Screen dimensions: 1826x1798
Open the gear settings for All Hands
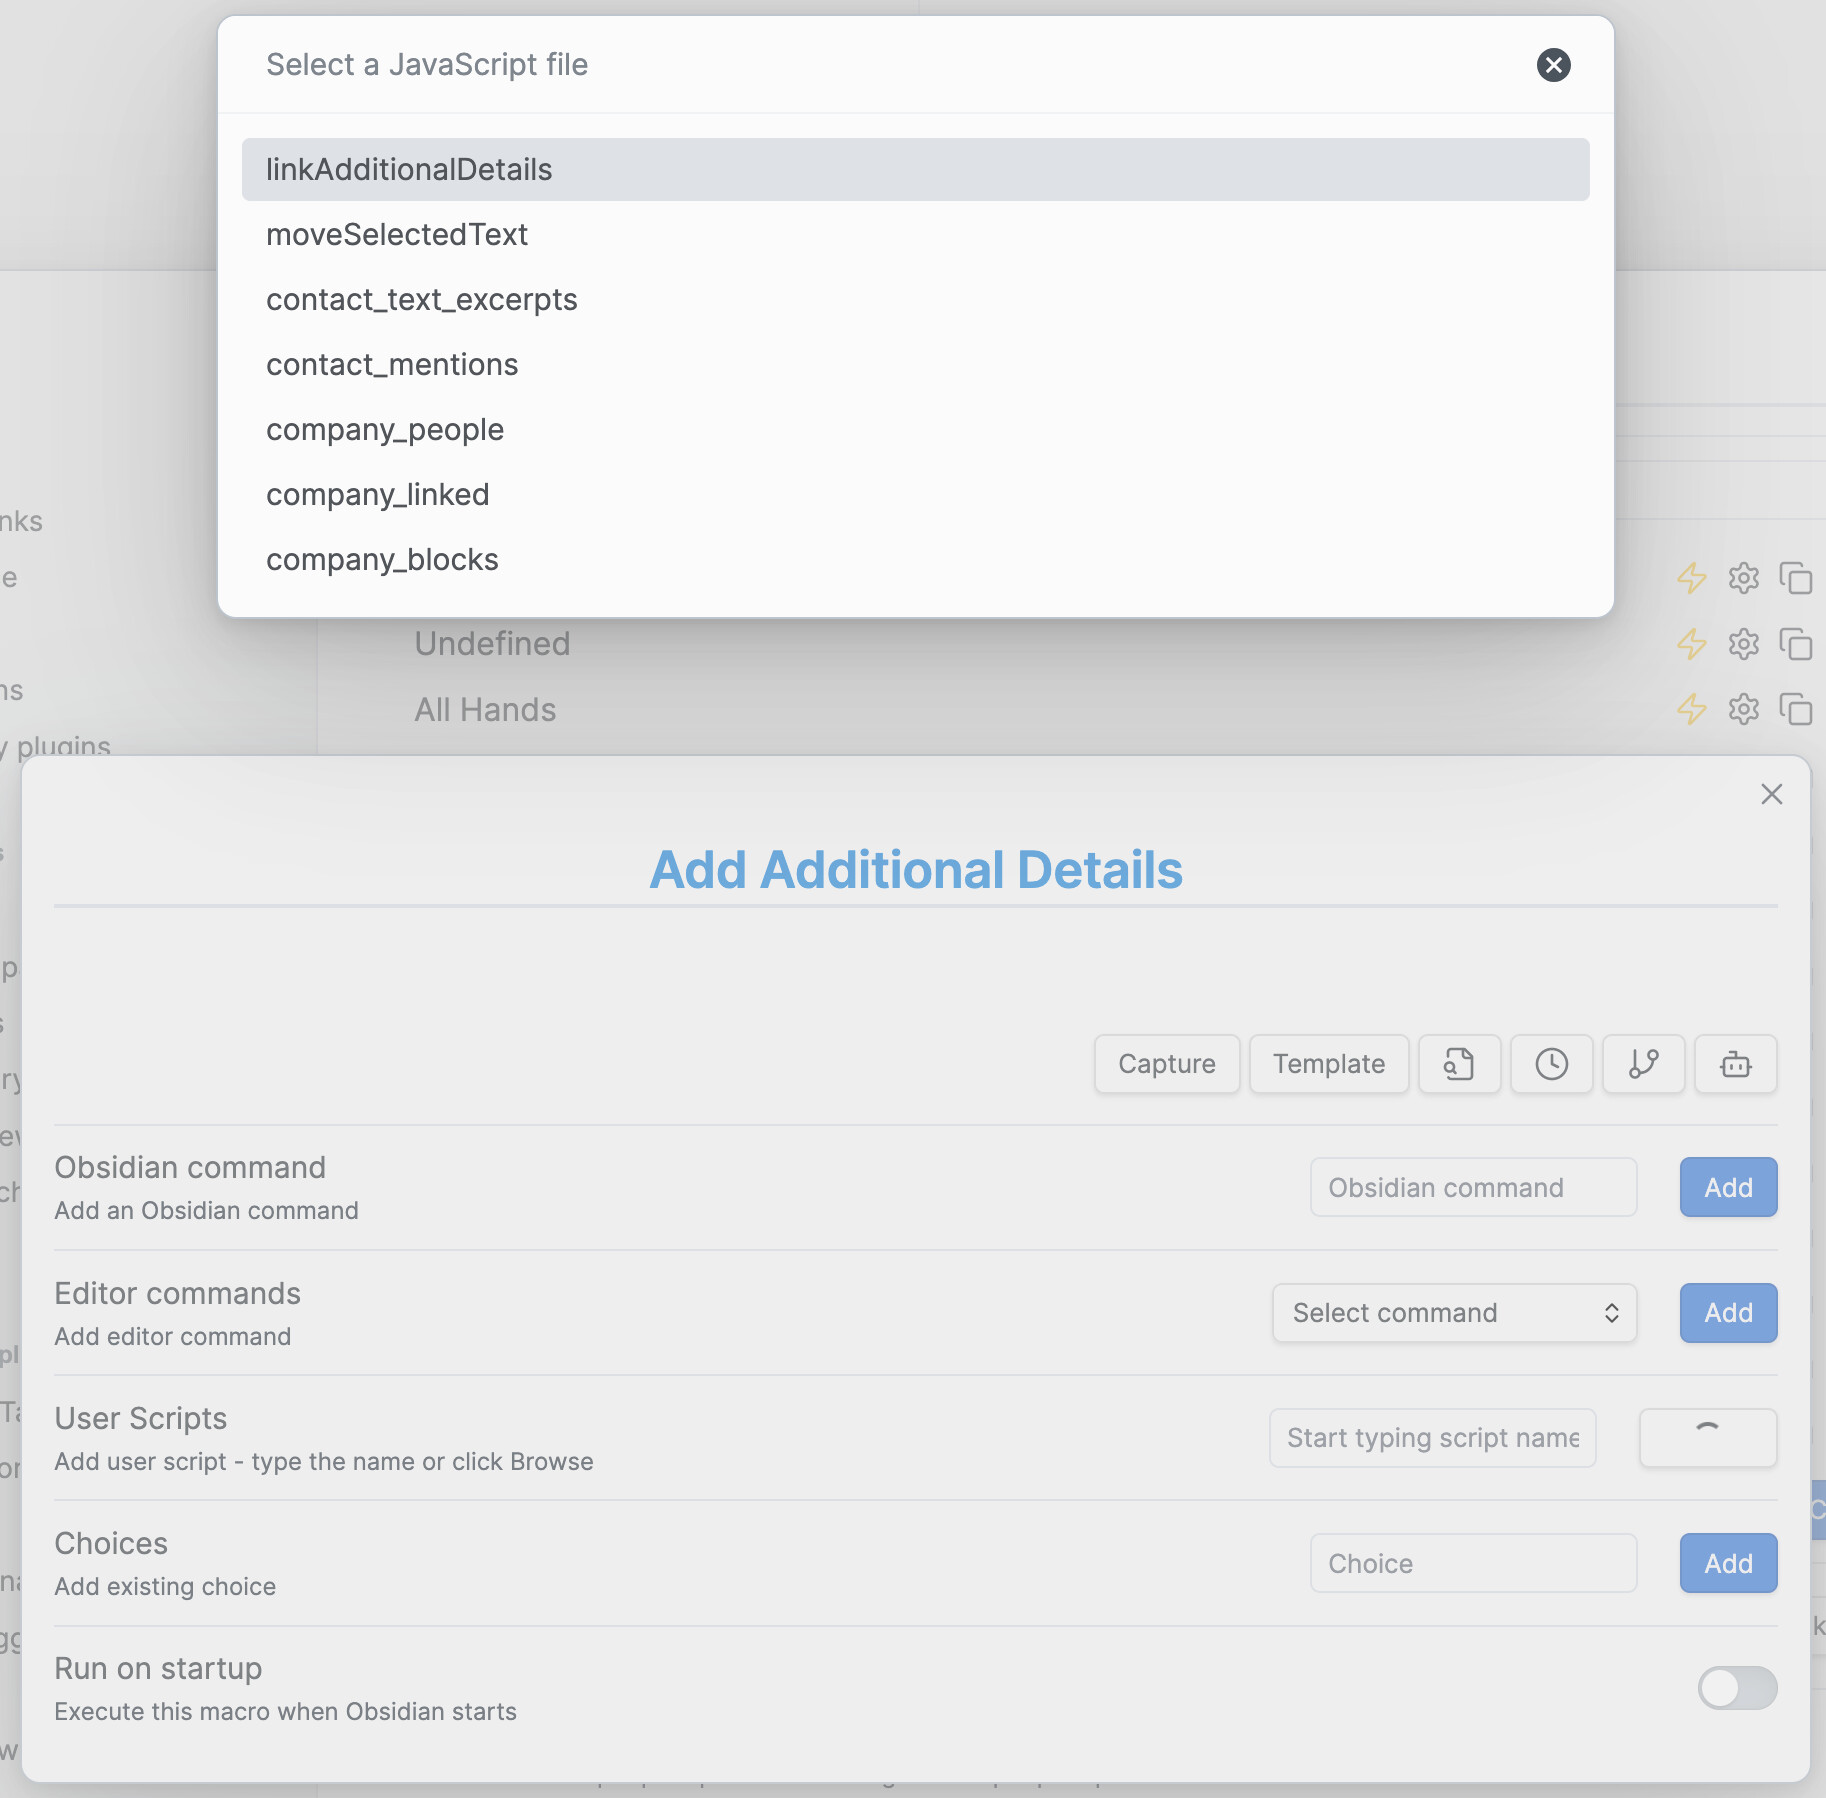[1743, 709]
